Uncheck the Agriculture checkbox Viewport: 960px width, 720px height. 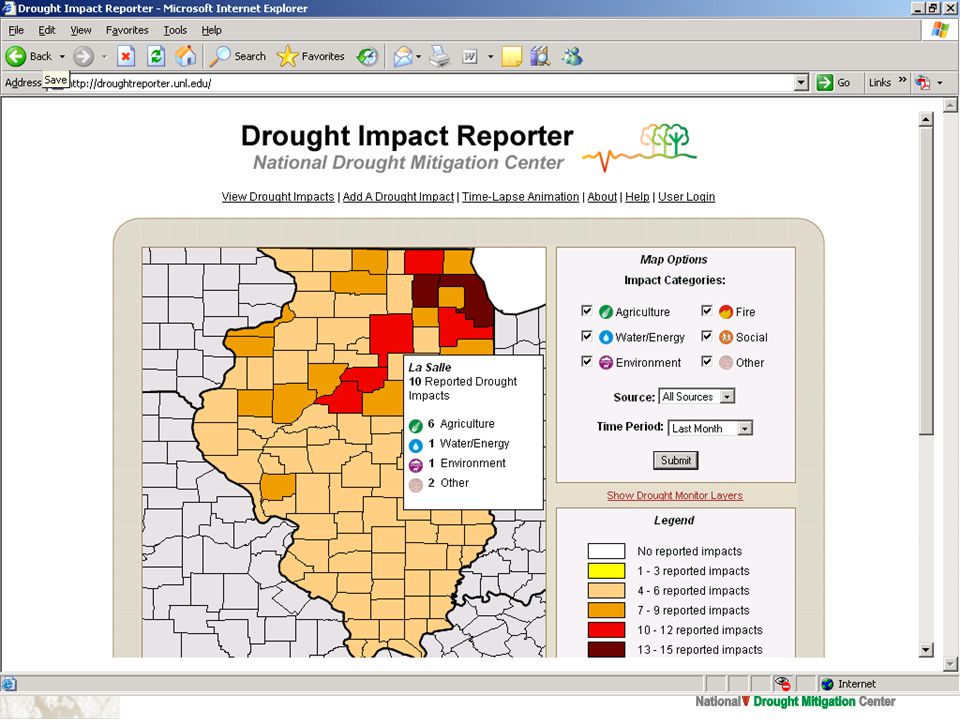point(587,310)
